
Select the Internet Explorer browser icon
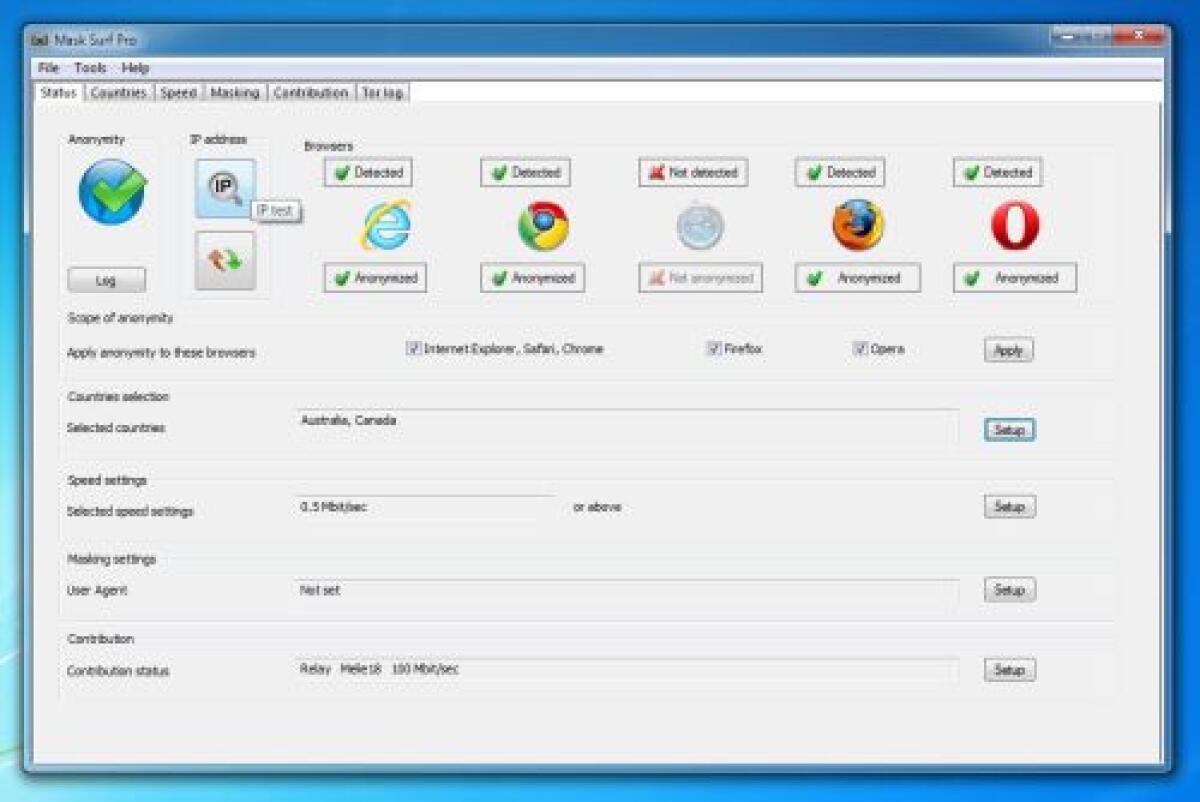coord(386,228)
